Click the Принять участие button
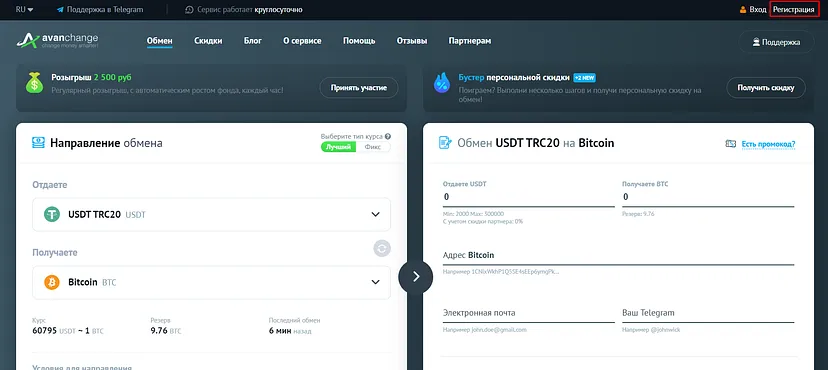 coord(359,88)
